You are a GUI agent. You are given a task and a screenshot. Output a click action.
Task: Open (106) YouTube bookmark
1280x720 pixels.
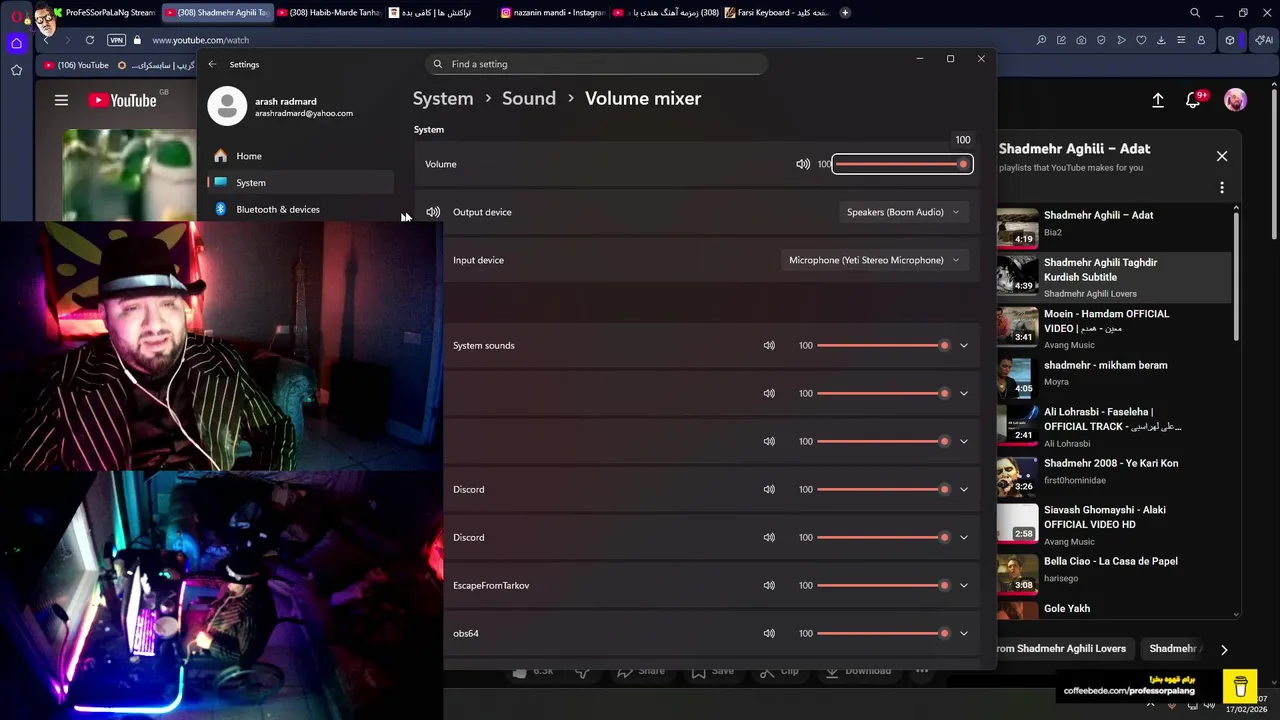77,65
